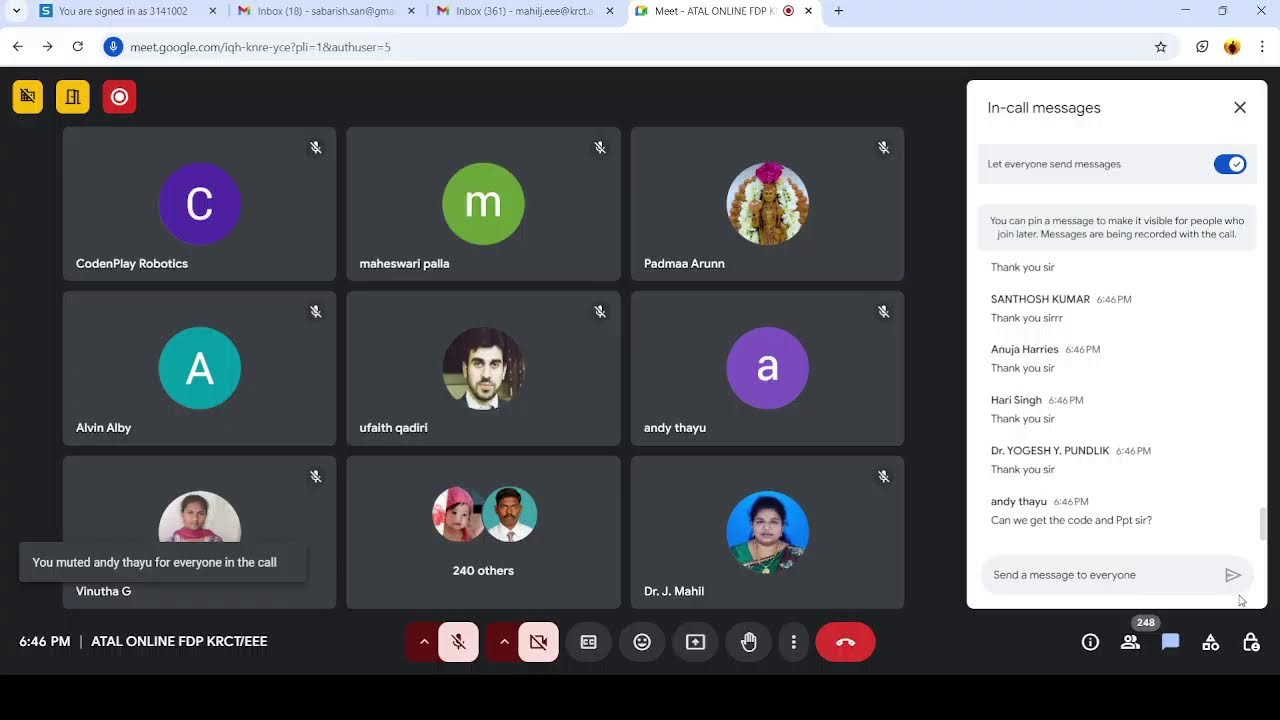Click the yellow captions-off extension icon
This screenshot has width=1280, height=720.
click(28, 97)
